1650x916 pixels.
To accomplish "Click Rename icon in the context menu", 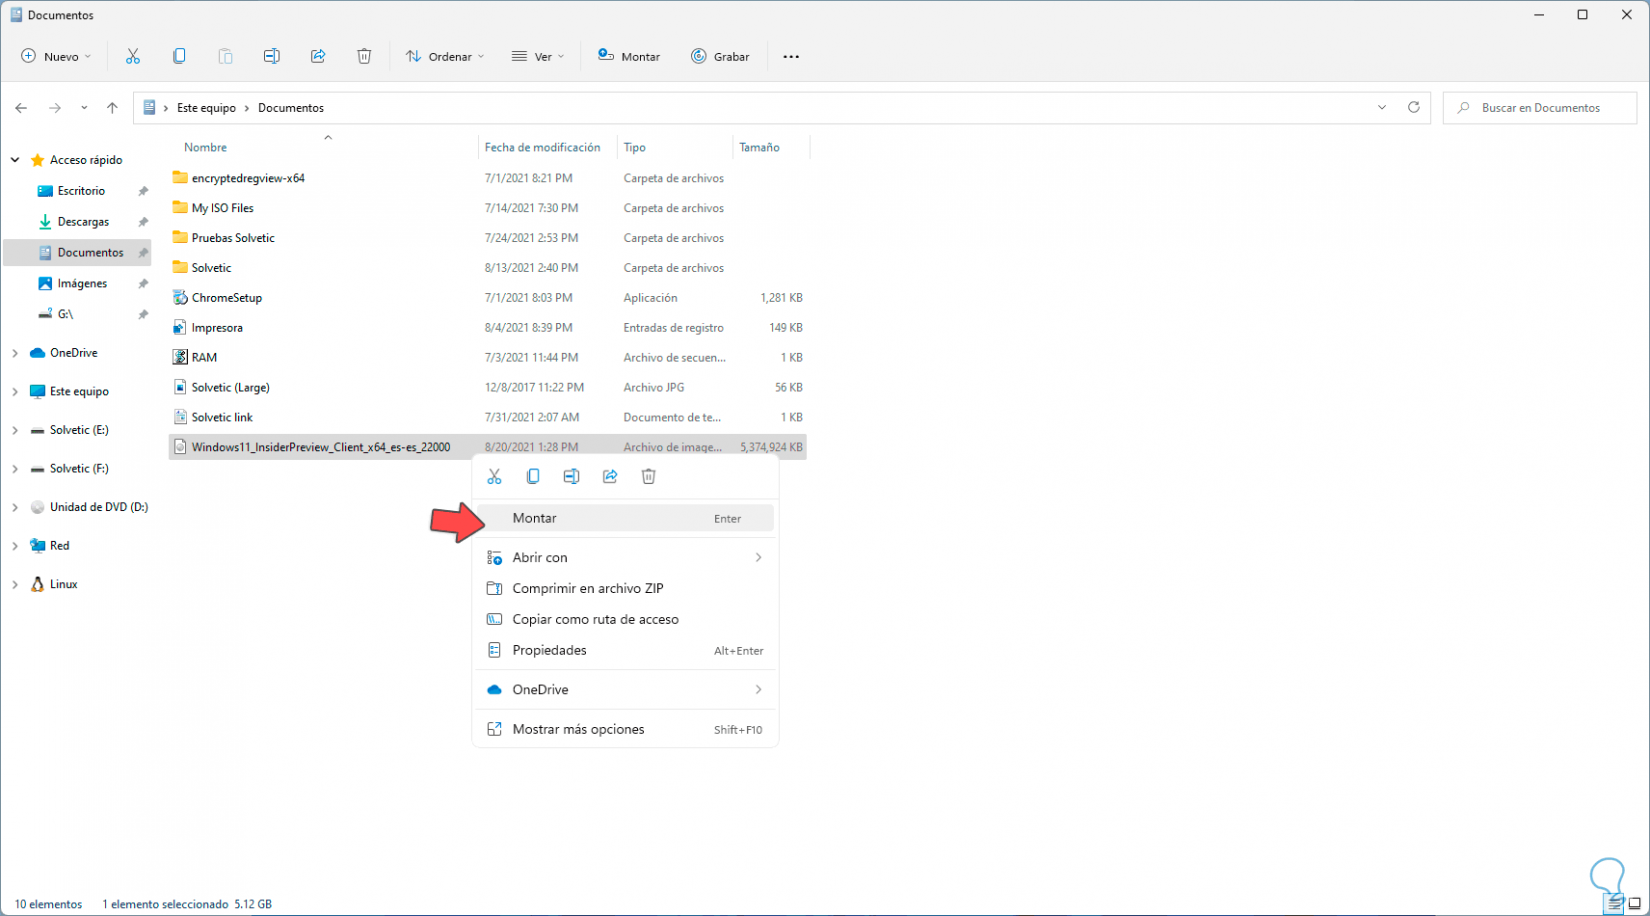I will 571,477.
